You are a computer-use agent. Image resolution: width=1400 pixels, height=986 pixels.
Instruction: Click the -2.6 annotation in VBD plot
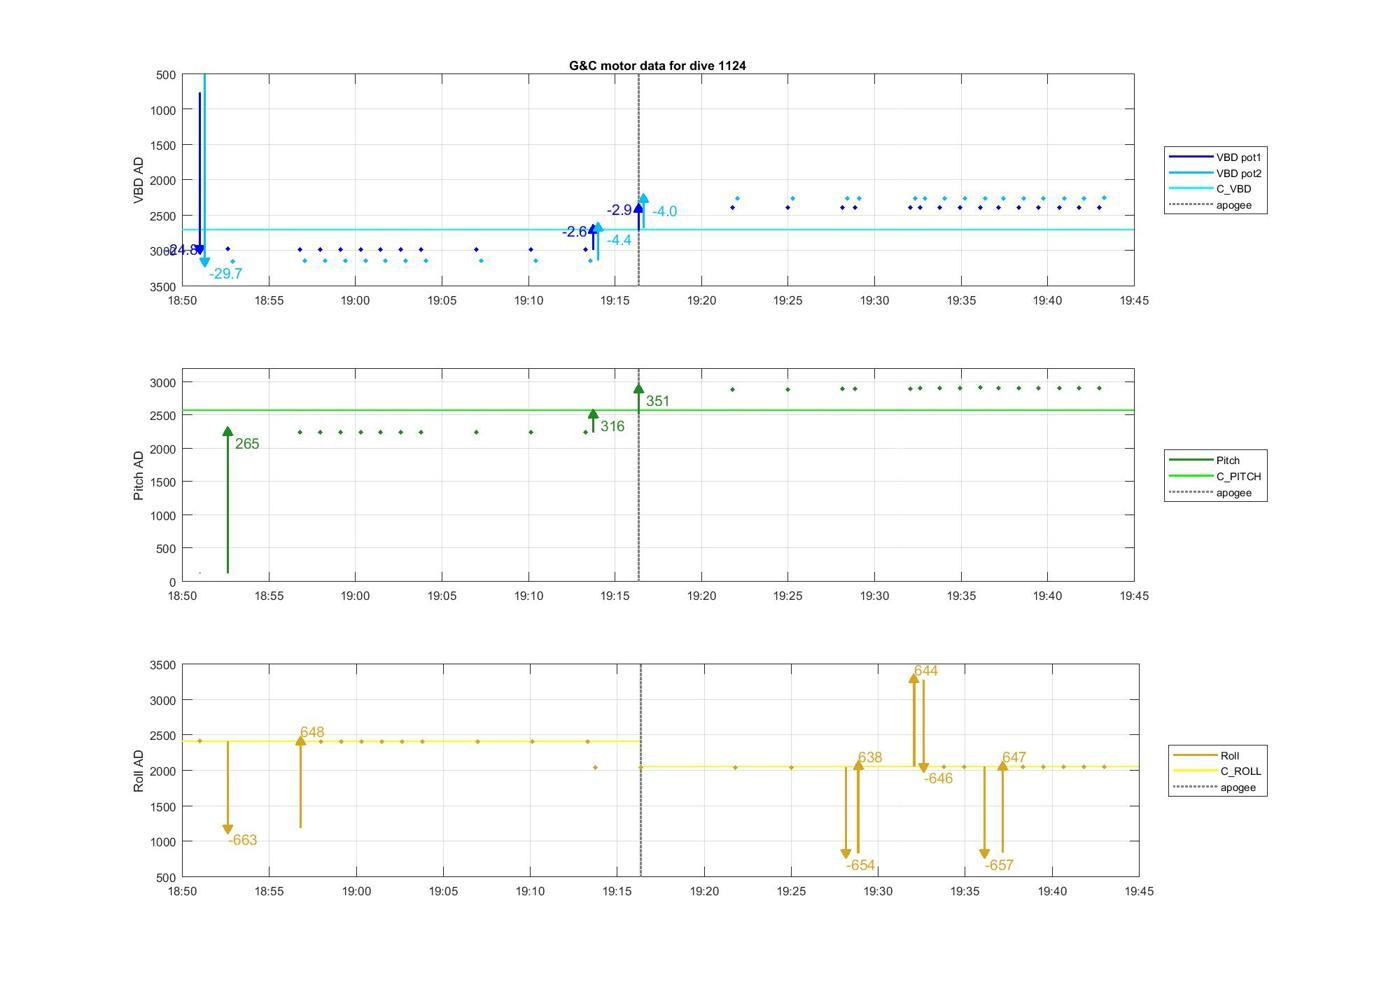[574, 232]
